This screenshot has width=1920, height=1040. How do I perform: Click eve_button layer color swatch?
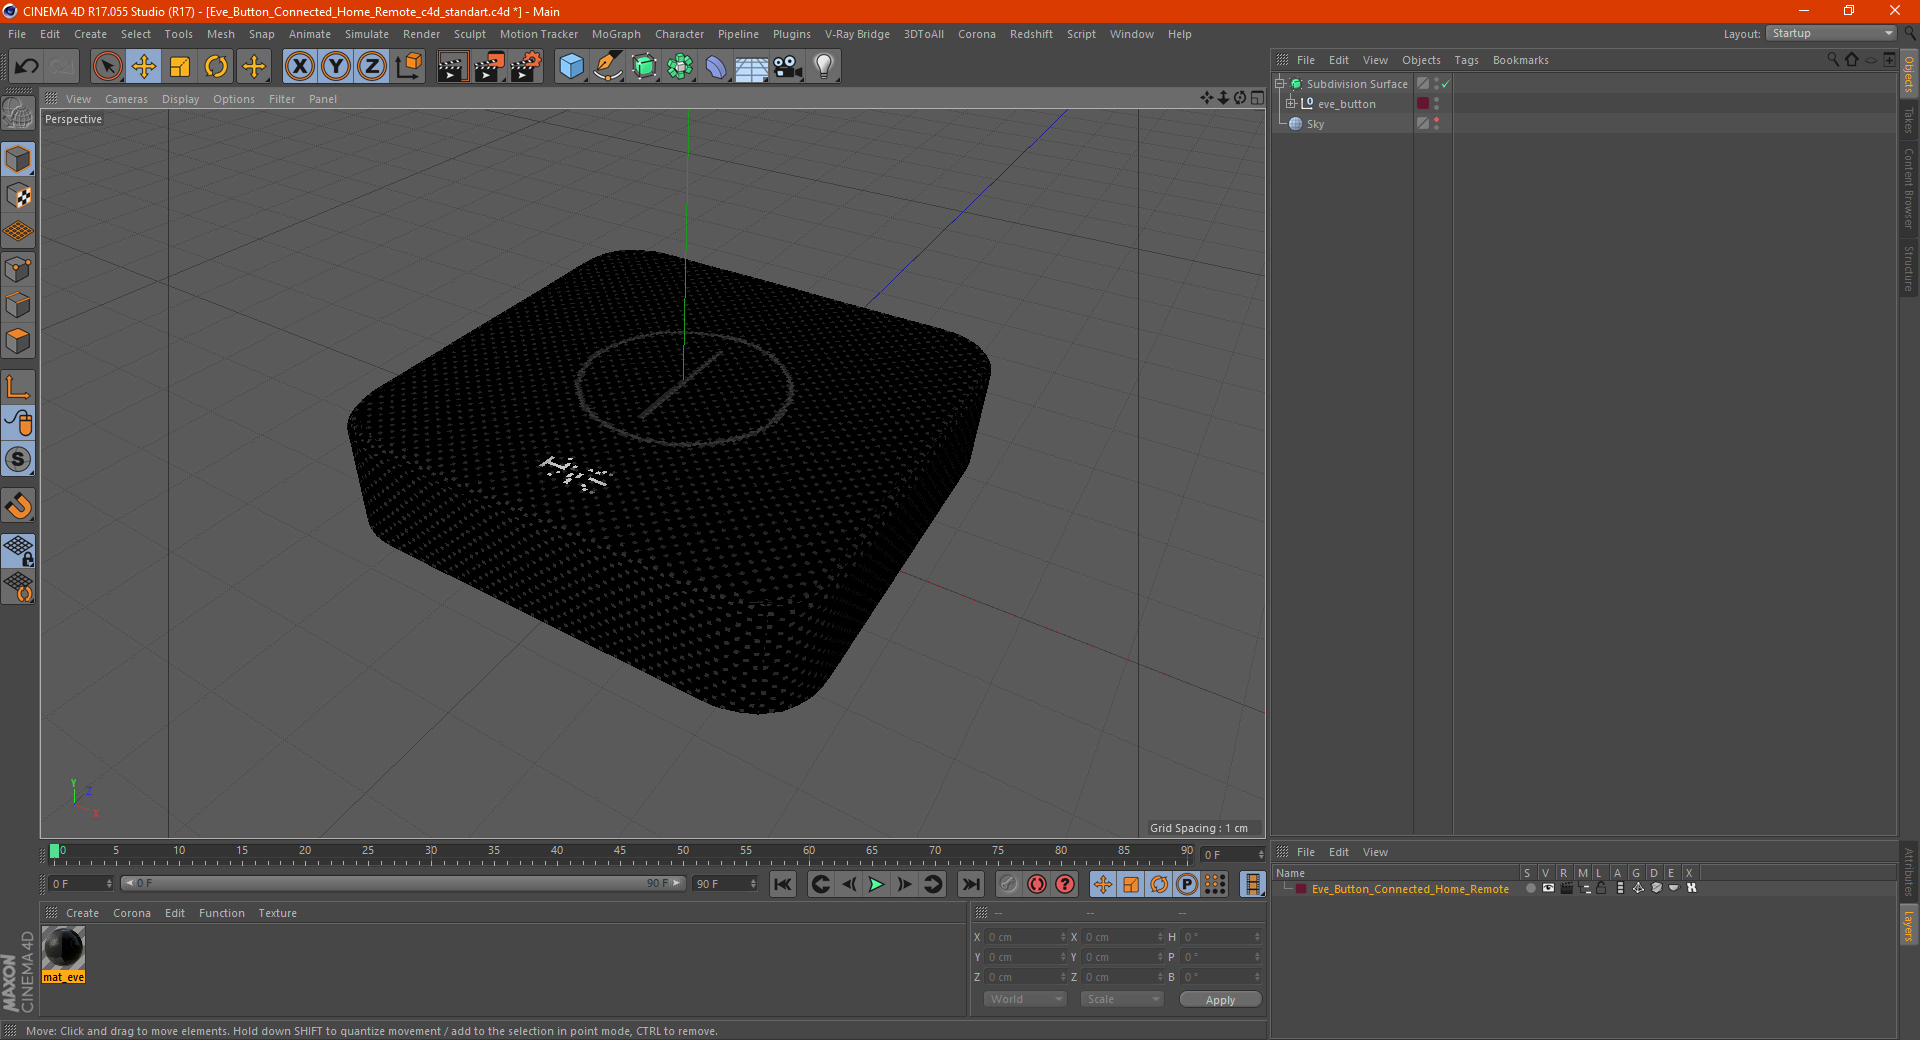point(1423,103)
